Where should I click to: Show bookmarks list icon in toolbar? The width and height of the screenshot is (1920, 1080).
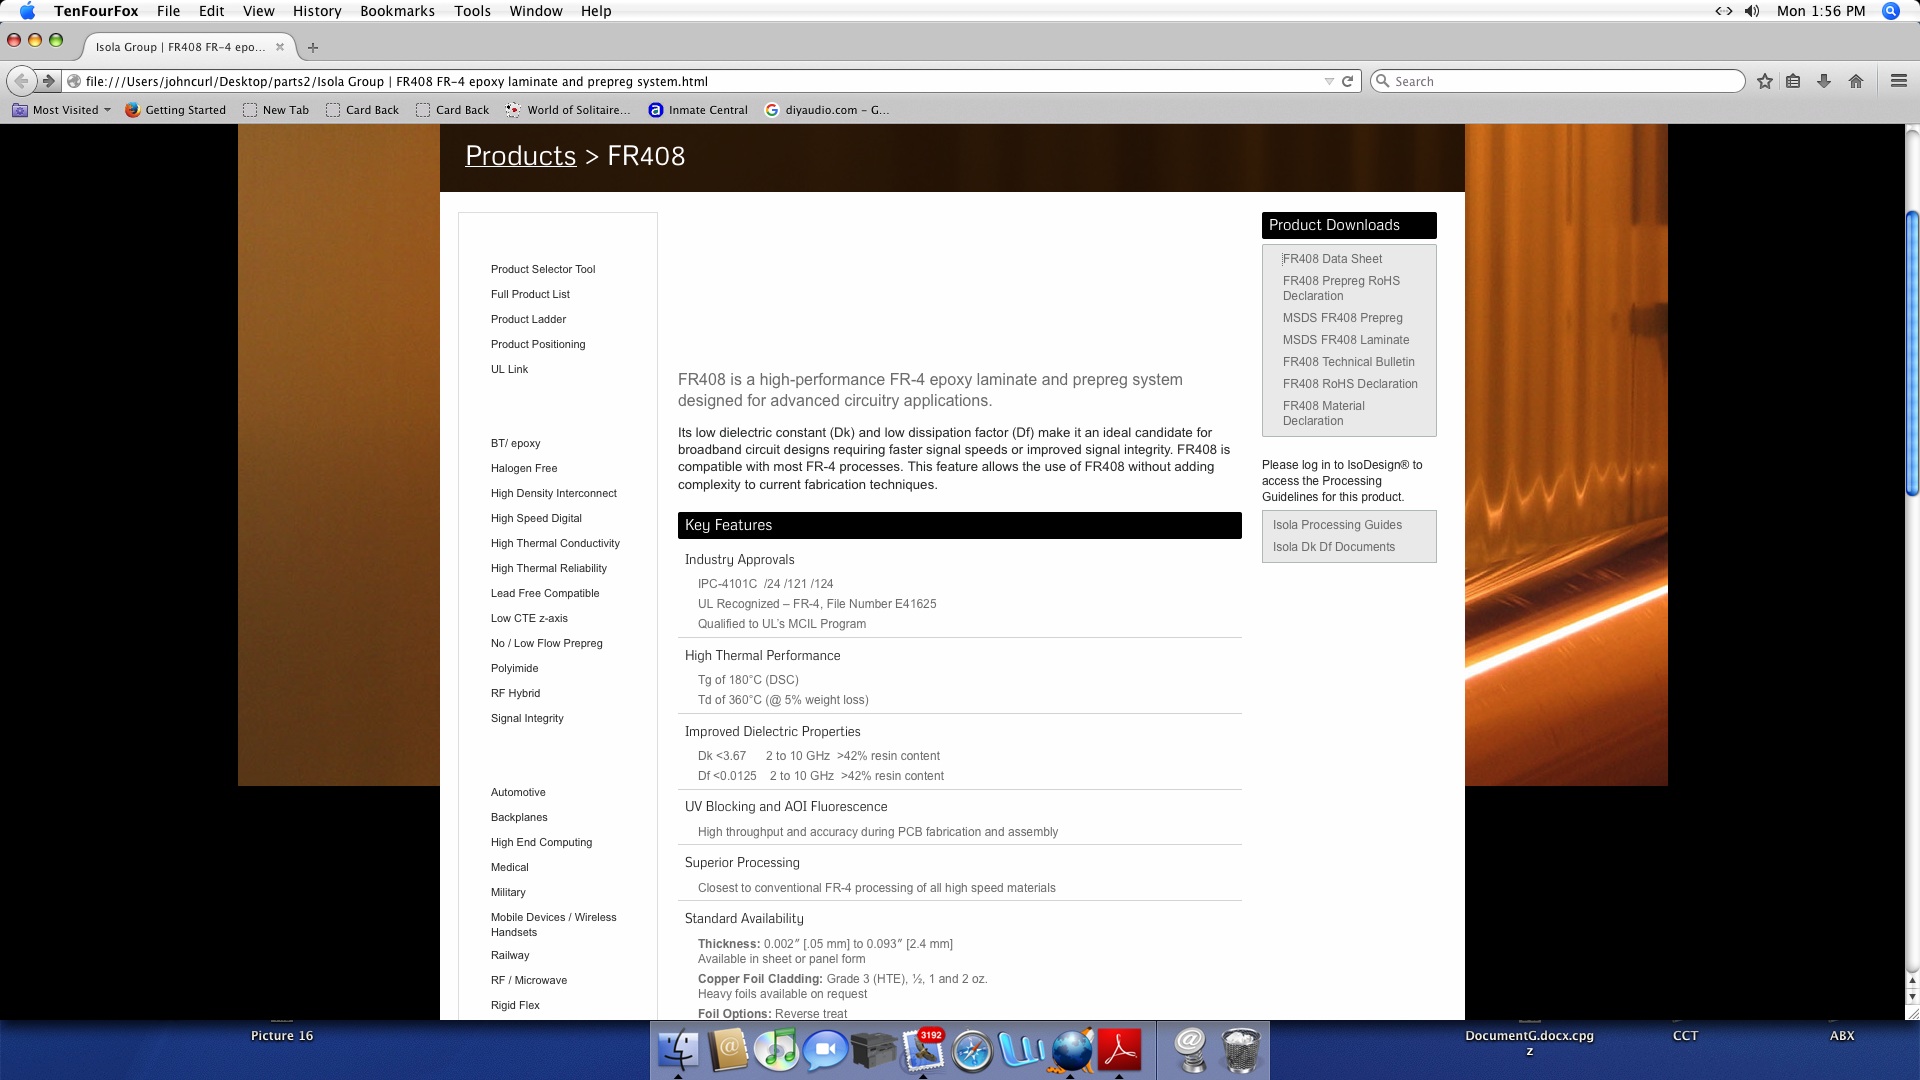[1793, 81]
